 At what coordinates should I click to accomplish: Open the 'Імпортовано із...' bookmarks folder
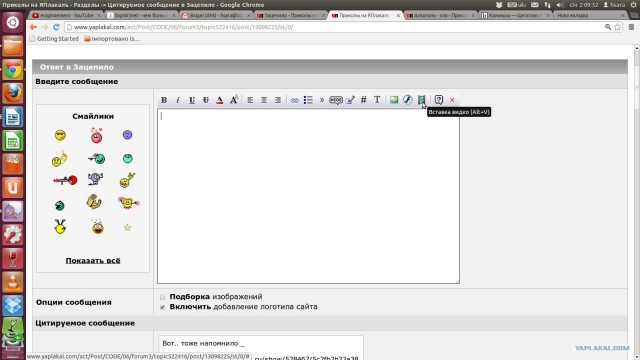(112, 39)
